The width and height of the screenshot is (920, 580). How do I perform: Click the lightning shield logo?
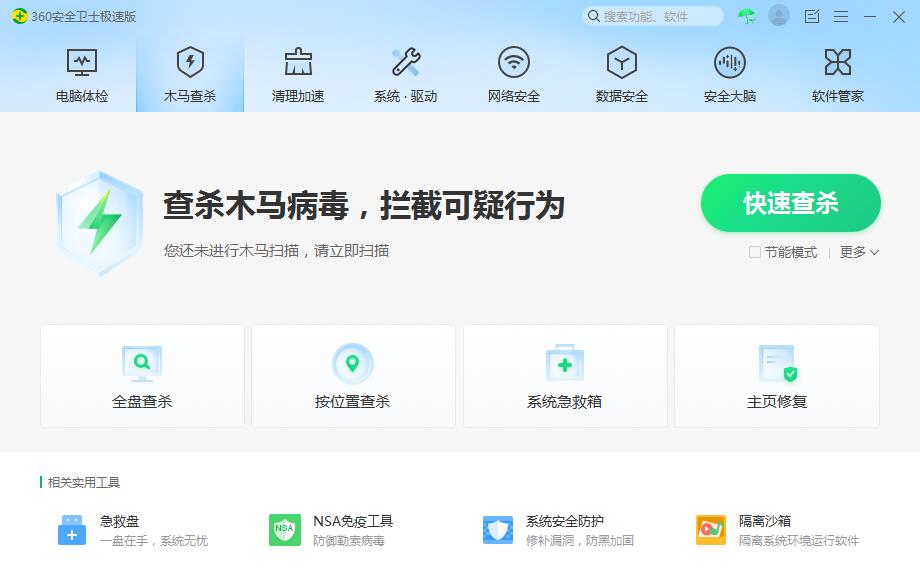(x=100, y=223)
